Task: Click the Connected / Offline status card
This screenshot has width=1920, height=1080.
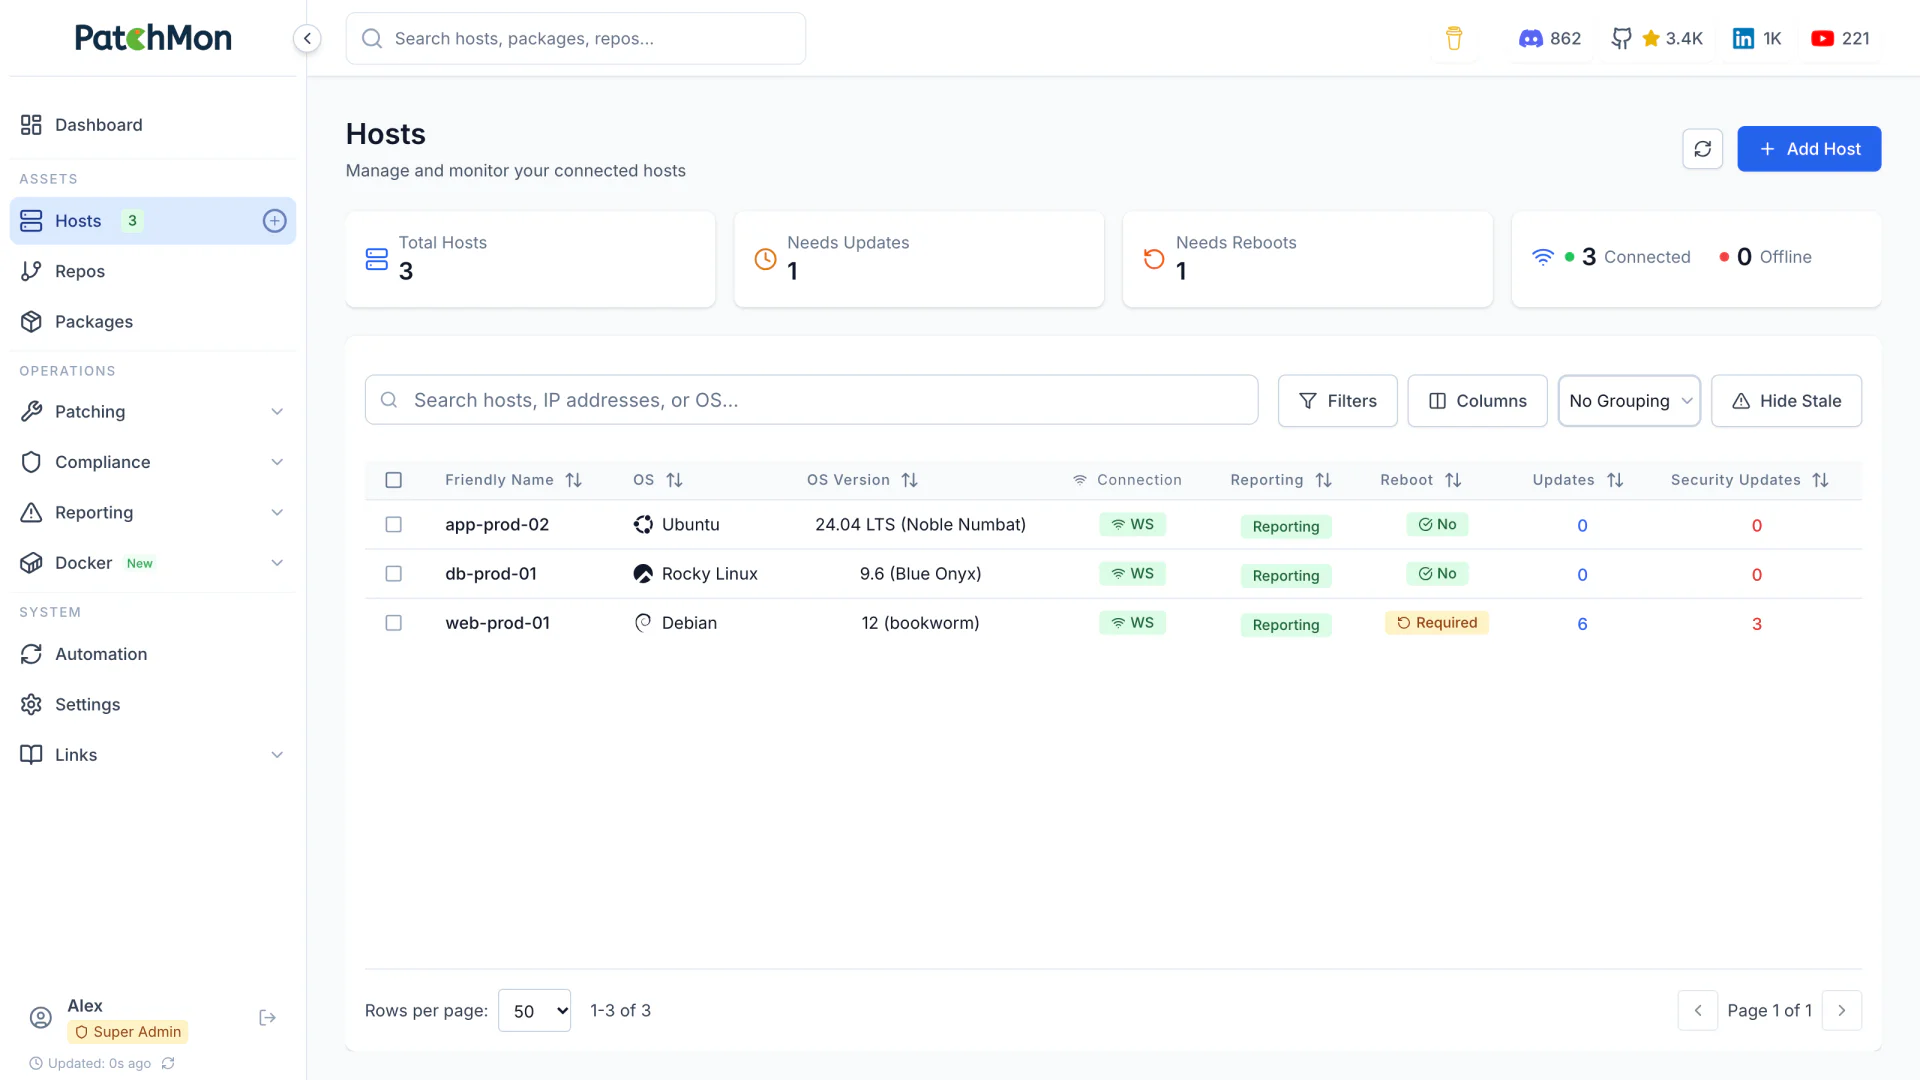Action: [1696, 259]
